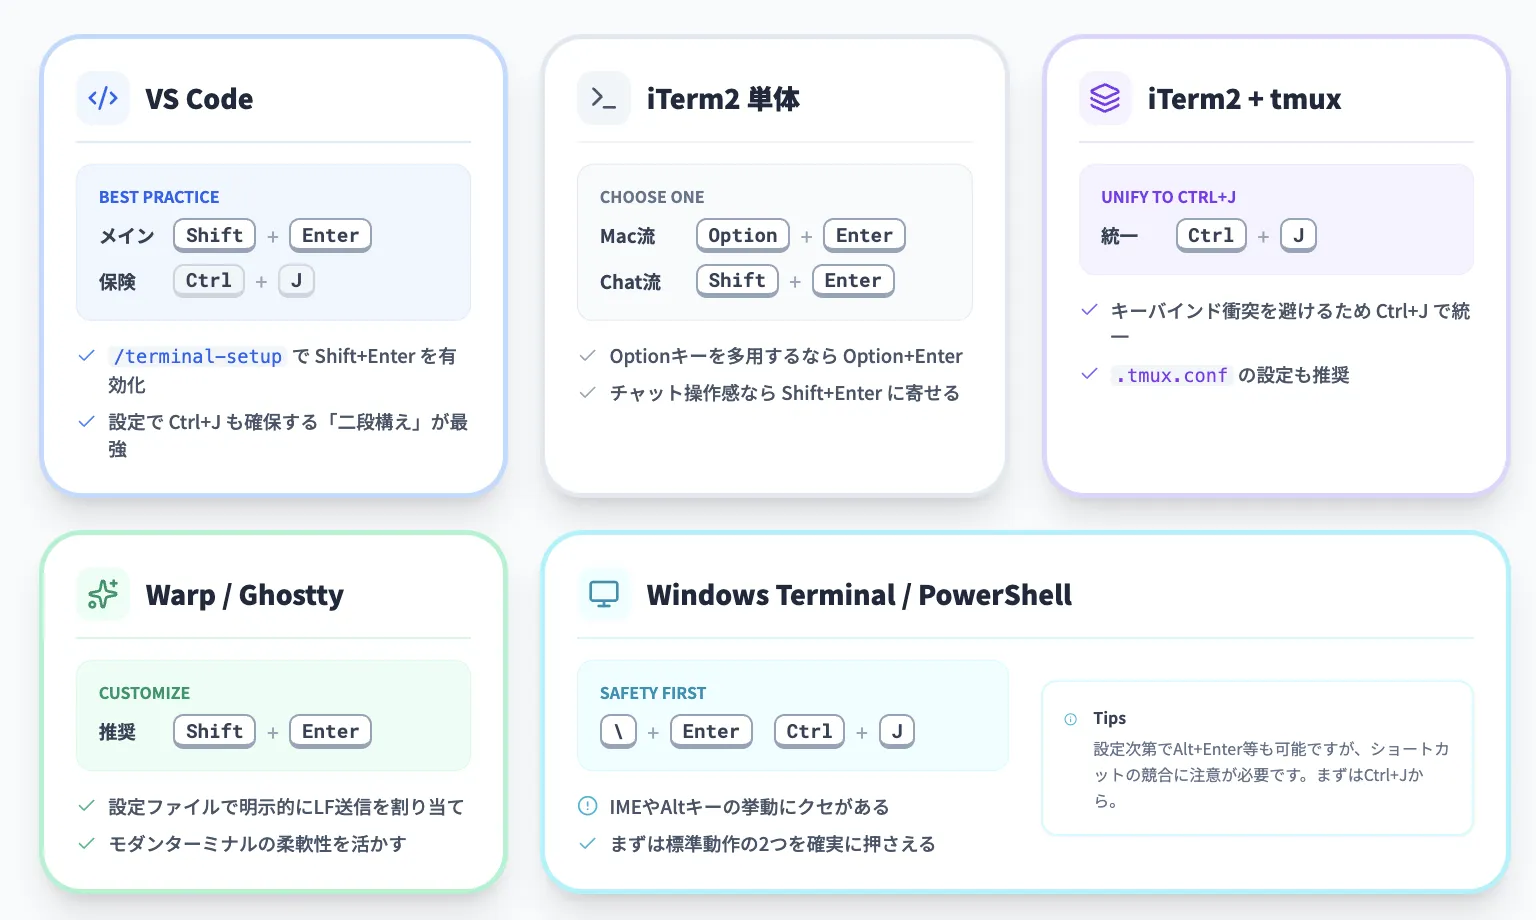This screenshot has height=920, width=1536.
Task: Select the Windows Terminal / PowerShell title
Action: coord(859,594)
